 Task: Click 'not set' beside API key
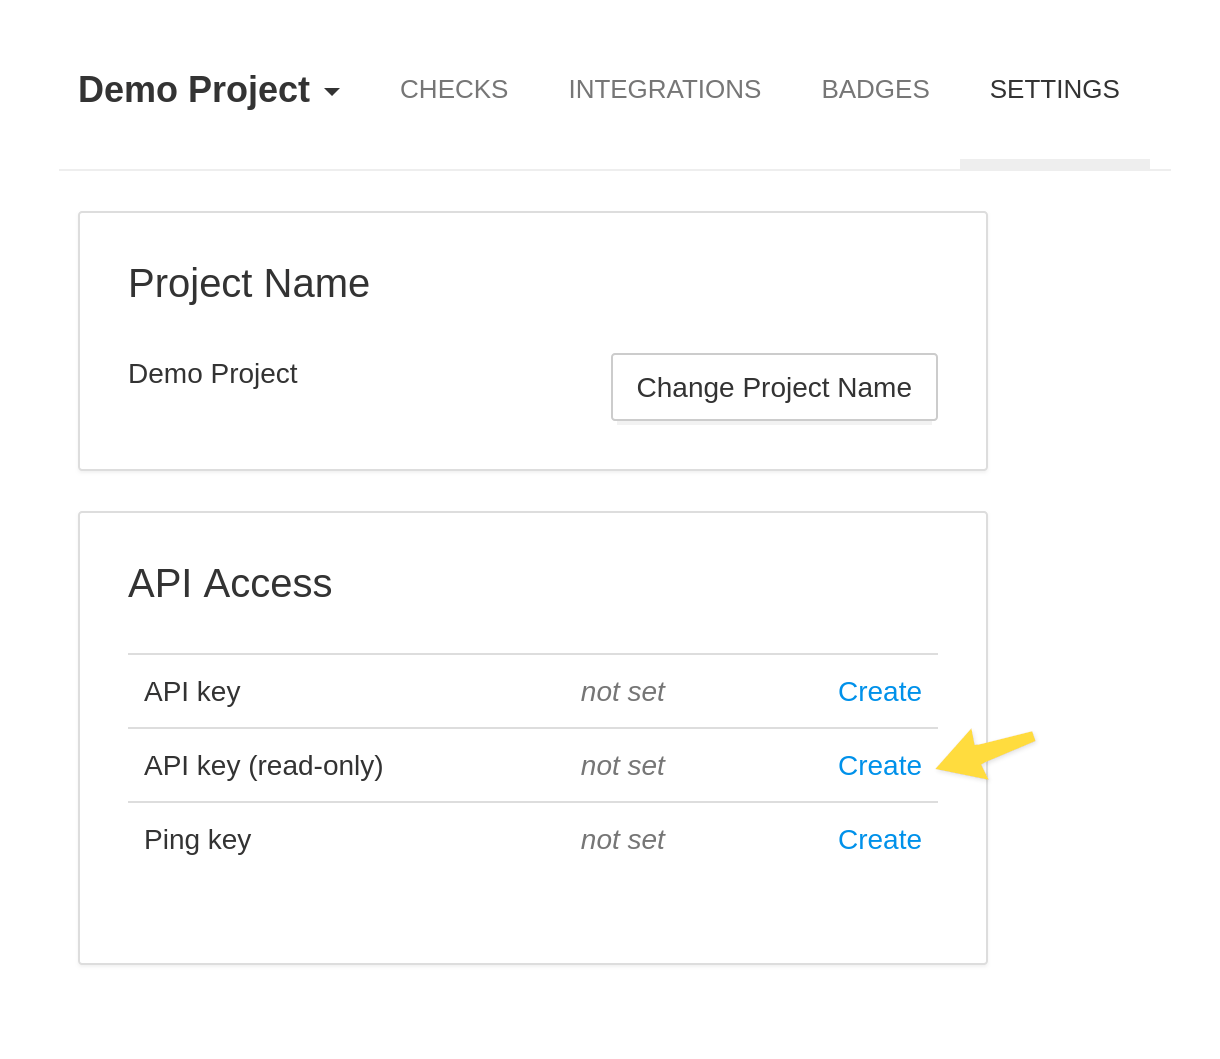point(622,691)
